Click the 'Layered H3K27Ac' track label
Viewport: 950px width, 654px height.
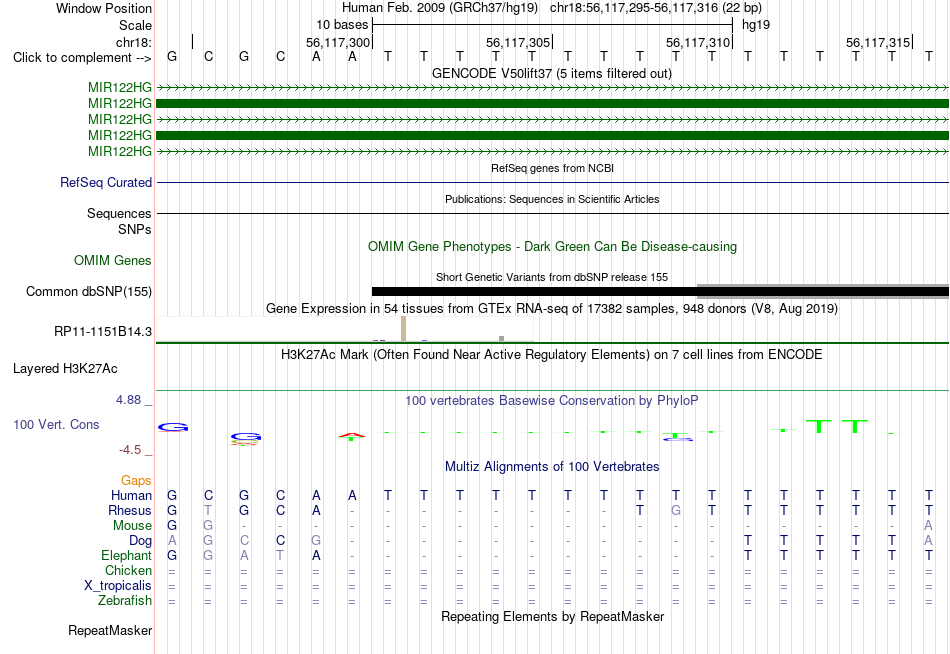[65, 369]
